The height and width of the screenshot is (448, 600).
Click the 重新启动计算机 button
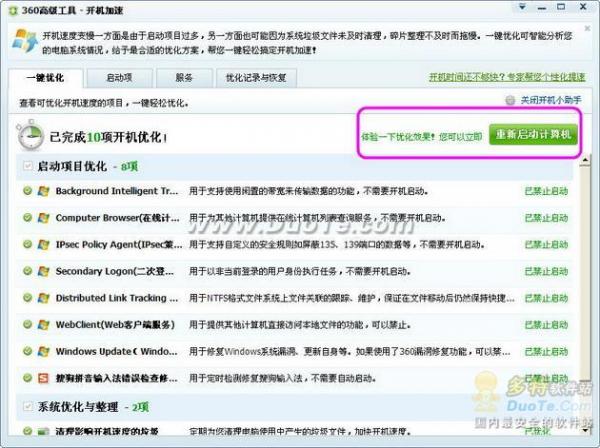click(x=533, y=135)
